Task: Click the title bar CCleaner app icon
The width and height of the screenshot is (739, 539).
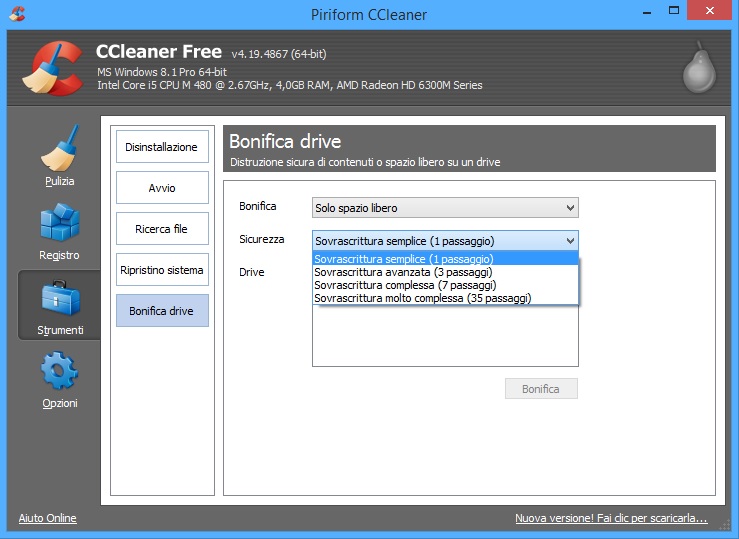Action: tap(17, 14)
